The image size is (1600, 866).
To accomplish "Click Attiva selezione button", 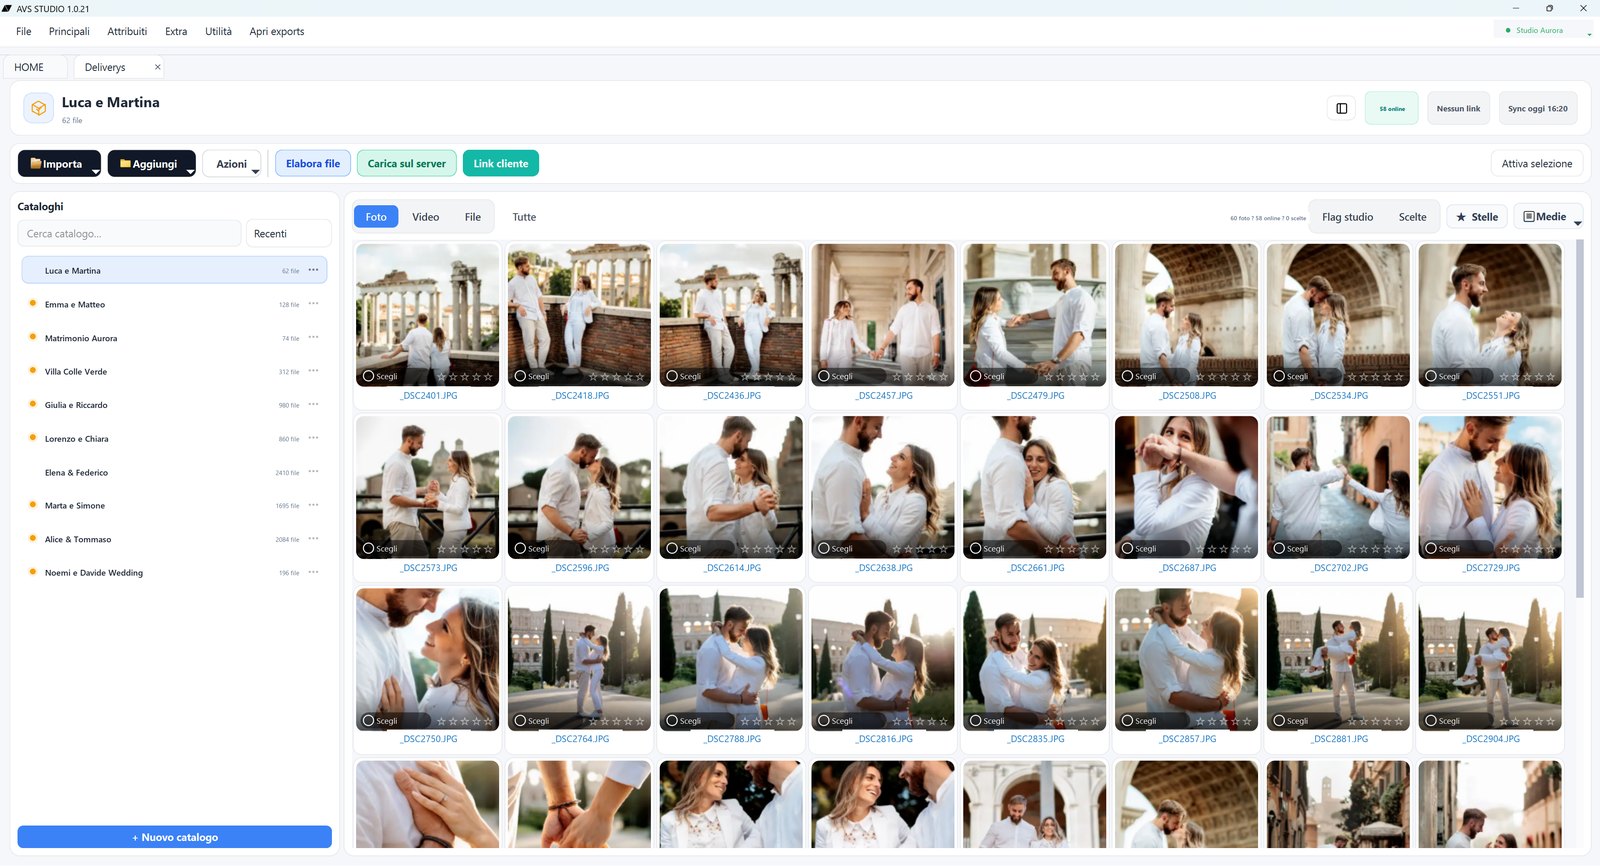I will pos(1537,163).
